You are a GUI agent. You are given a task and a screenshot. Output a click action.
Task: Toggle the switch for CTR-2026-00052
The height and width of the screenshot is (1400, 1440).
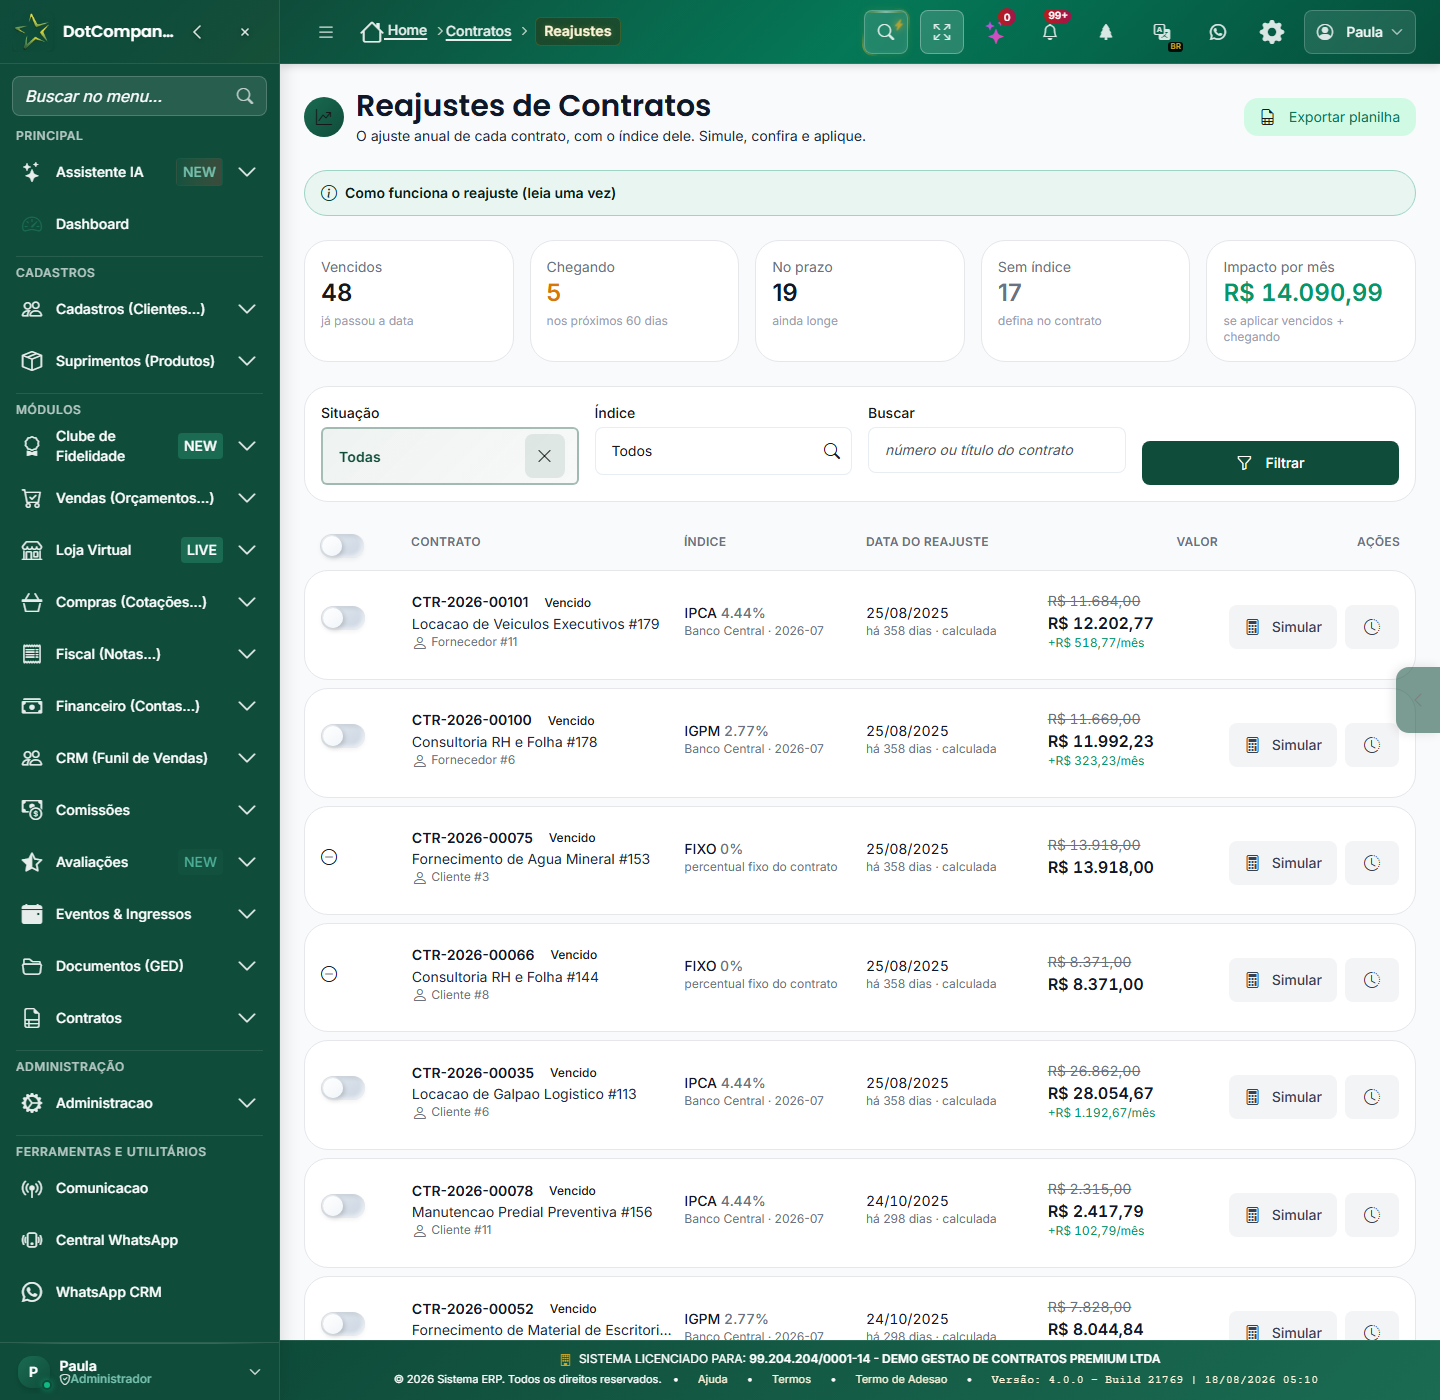click(342, 1324)
